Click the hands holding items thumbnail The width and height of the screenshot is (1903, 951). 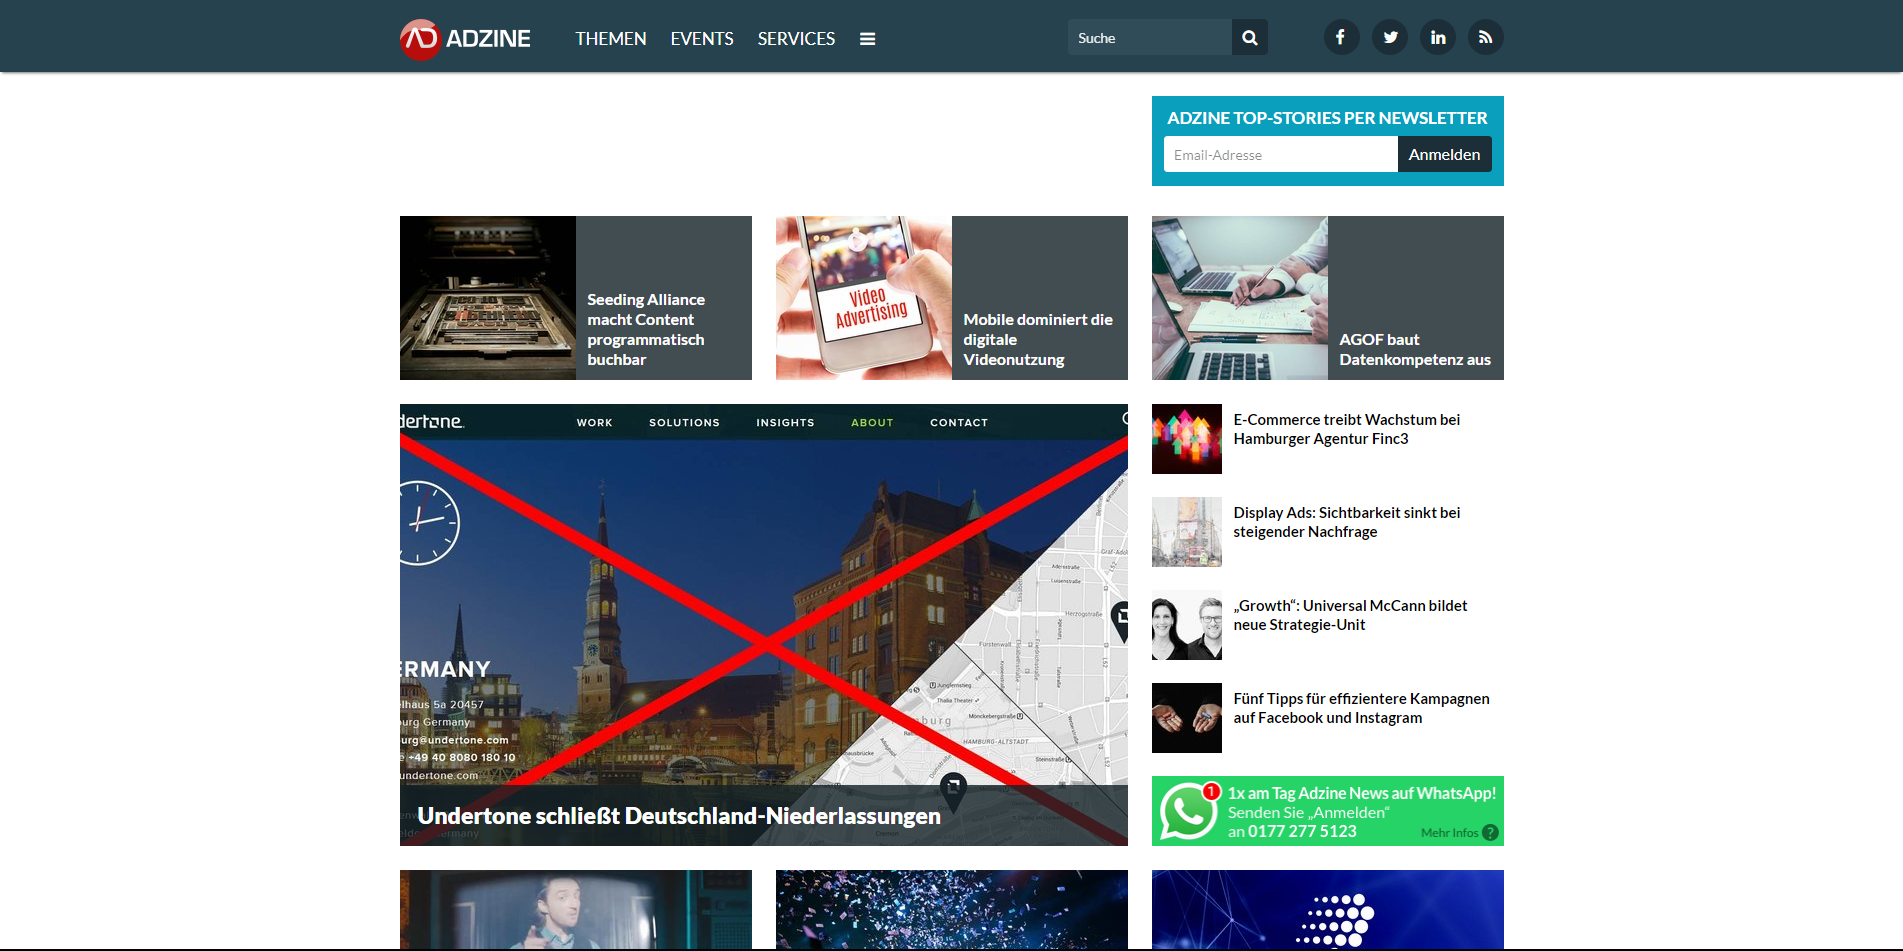point(1187,718)
